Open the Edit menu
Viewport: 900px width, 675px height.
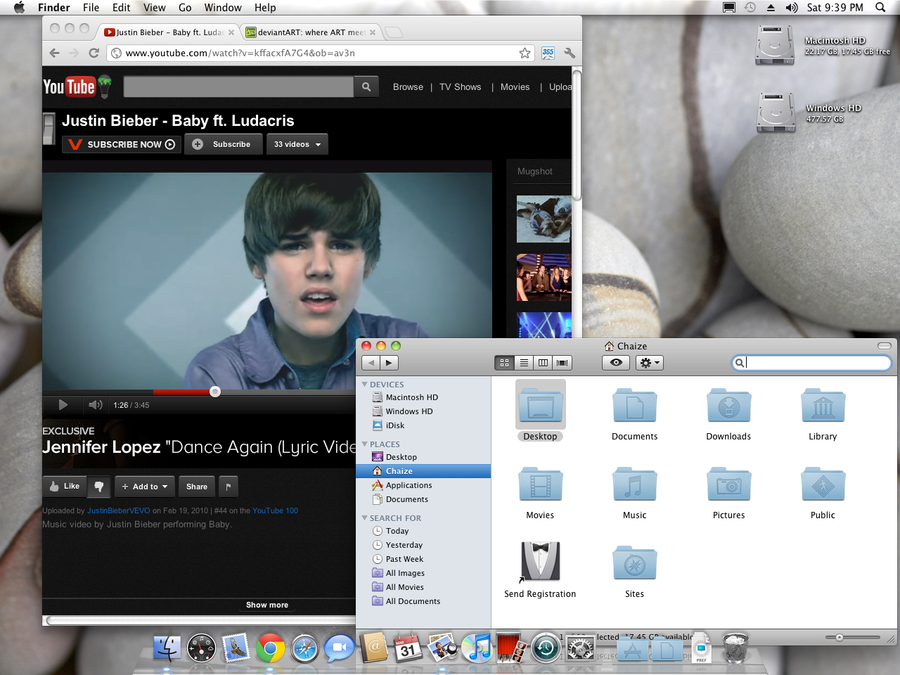(x=121, y=7)
